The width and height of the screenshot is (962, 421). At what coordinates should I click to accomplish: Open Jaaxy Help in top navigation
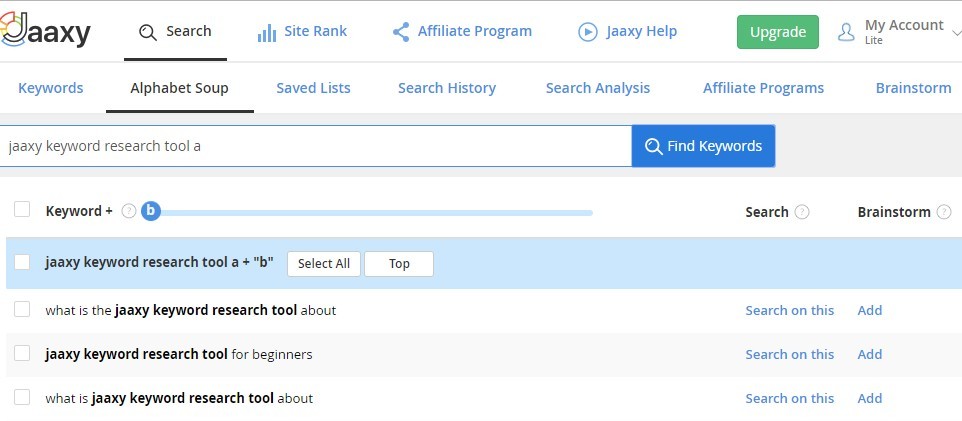[x=628, y=31]
